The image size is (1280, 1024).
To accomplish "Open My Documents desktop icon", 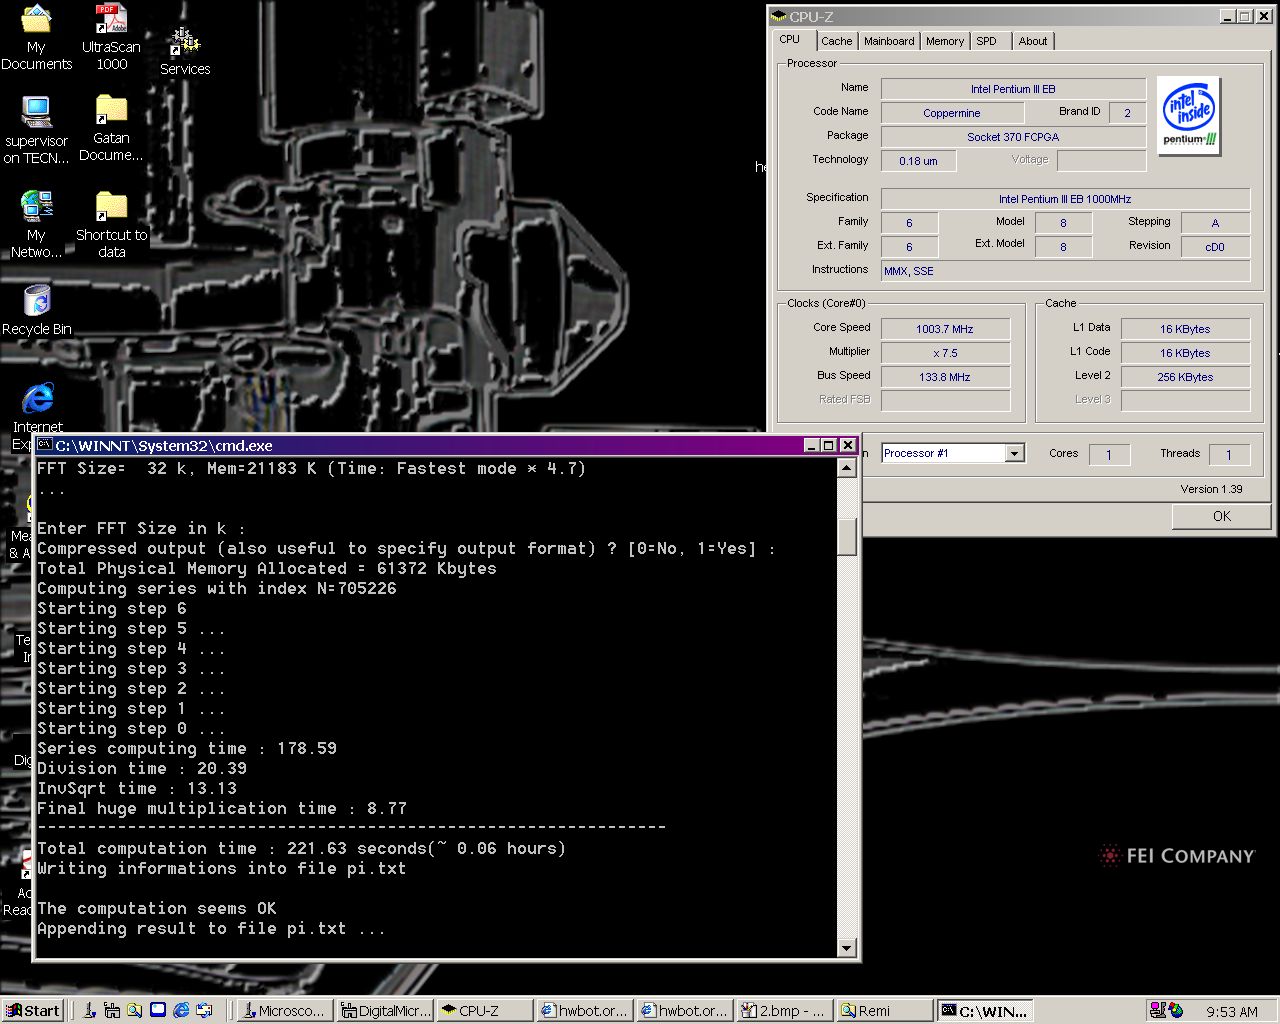I will pyautogui.click(x=36, y=38).
